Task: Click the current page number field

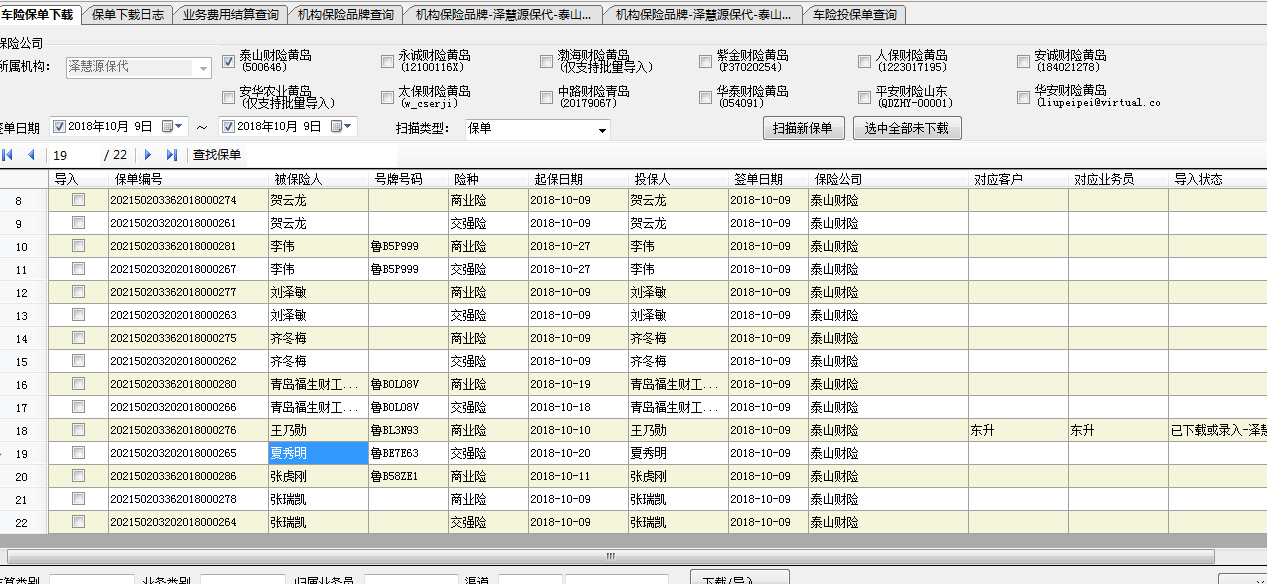Action: (x=75, y=155)
